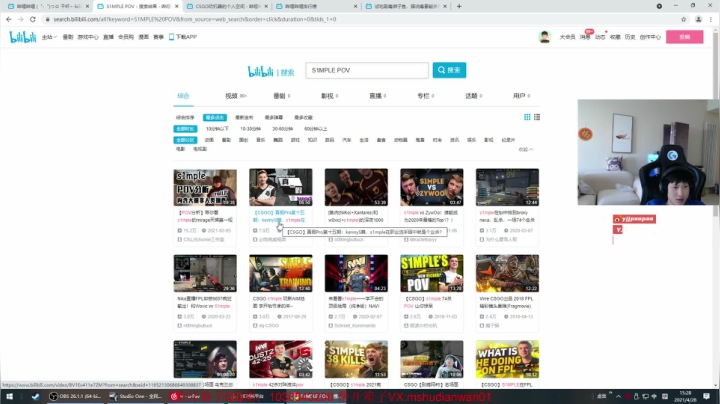This screenshot has width=720, height=404.
Task: Select 最新发布 sort option
Action: 244,118
